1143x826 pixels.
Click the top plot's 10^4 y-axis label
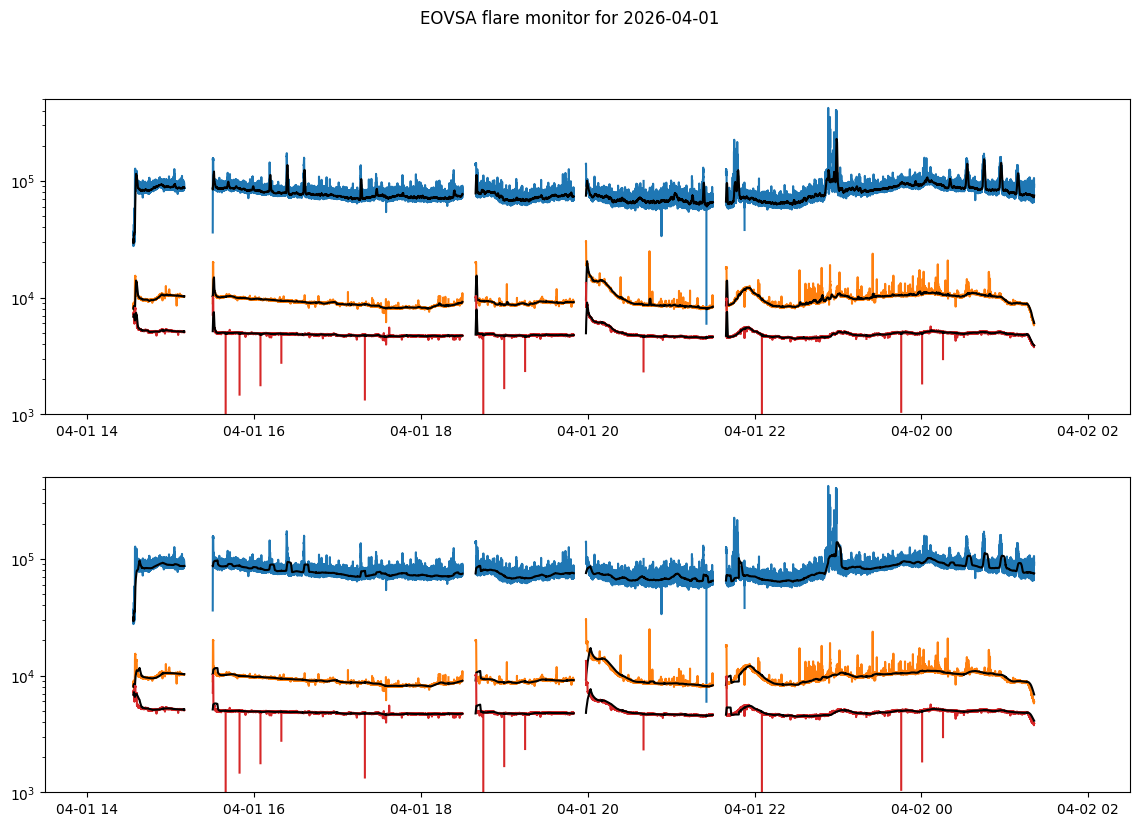click(25, 298)
